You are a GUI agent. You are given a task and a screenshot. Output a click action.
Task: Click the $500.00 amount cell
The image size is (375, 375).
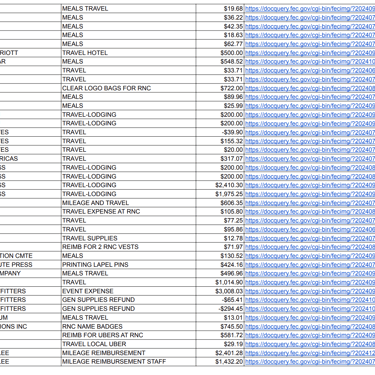pos(220,53)
